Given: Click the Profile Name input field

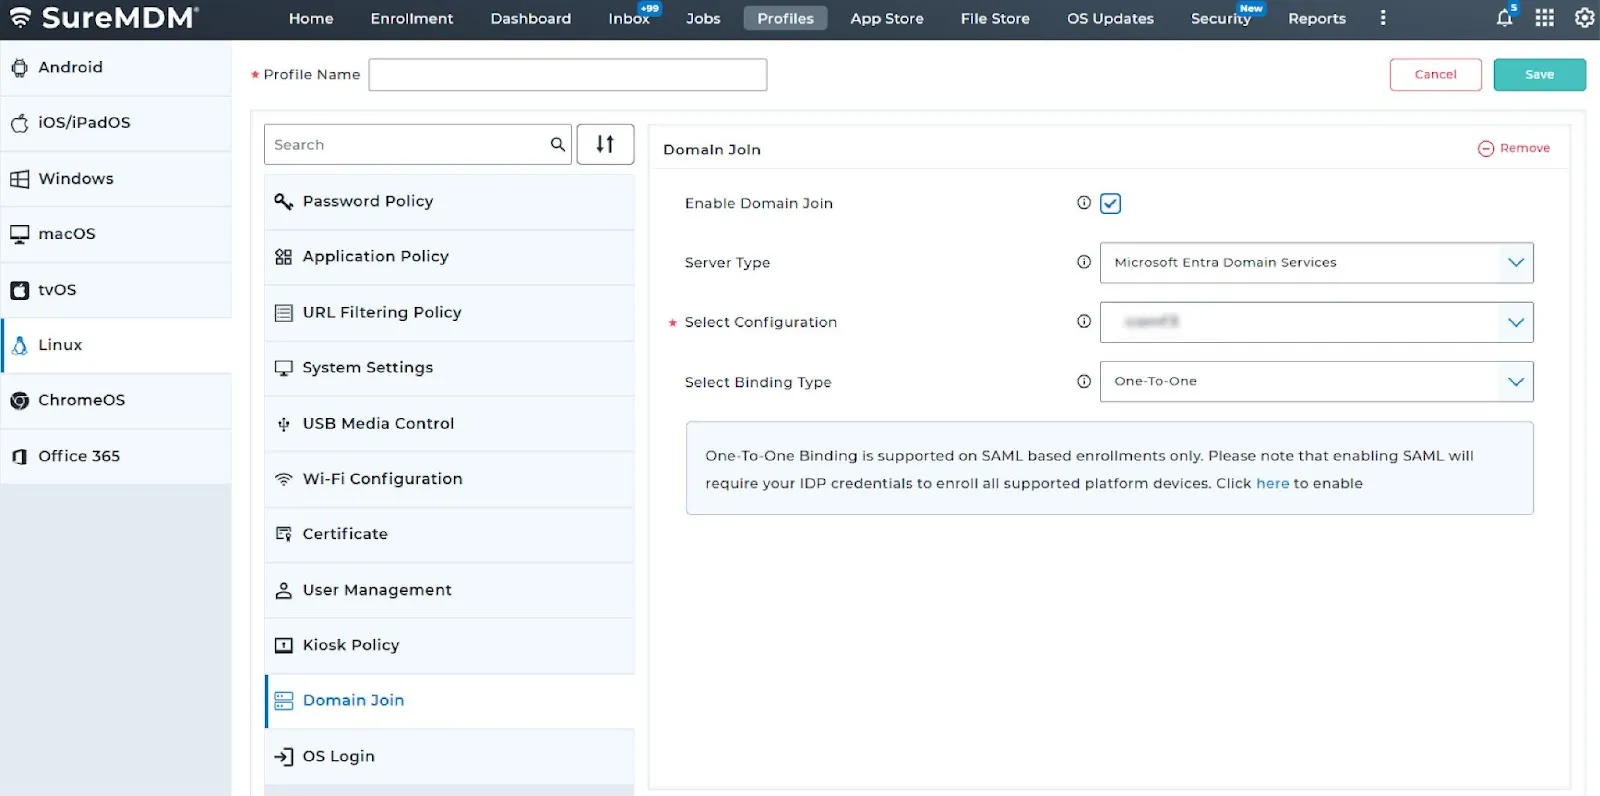Looking at the screenshot, I should point(567,74).
